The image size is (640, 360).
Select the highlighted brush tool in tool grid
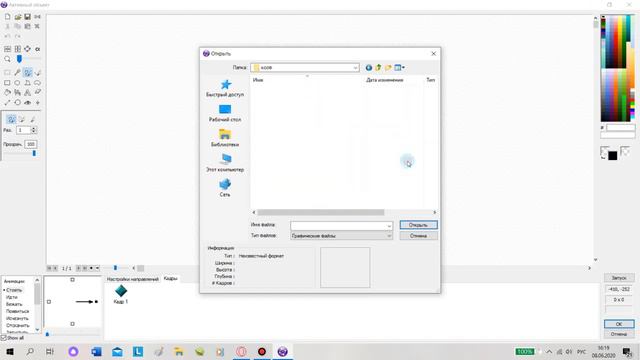click(x=27, y=73)
